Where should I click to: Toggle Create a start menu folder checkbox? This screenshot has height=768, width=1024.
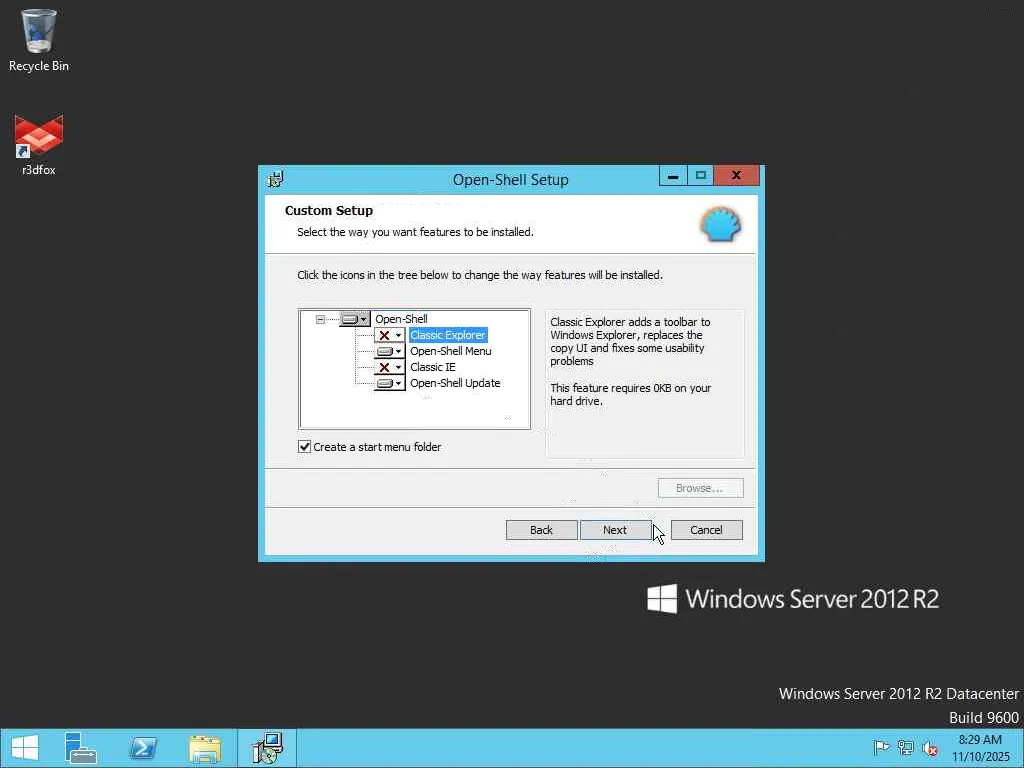click(304, 447)
